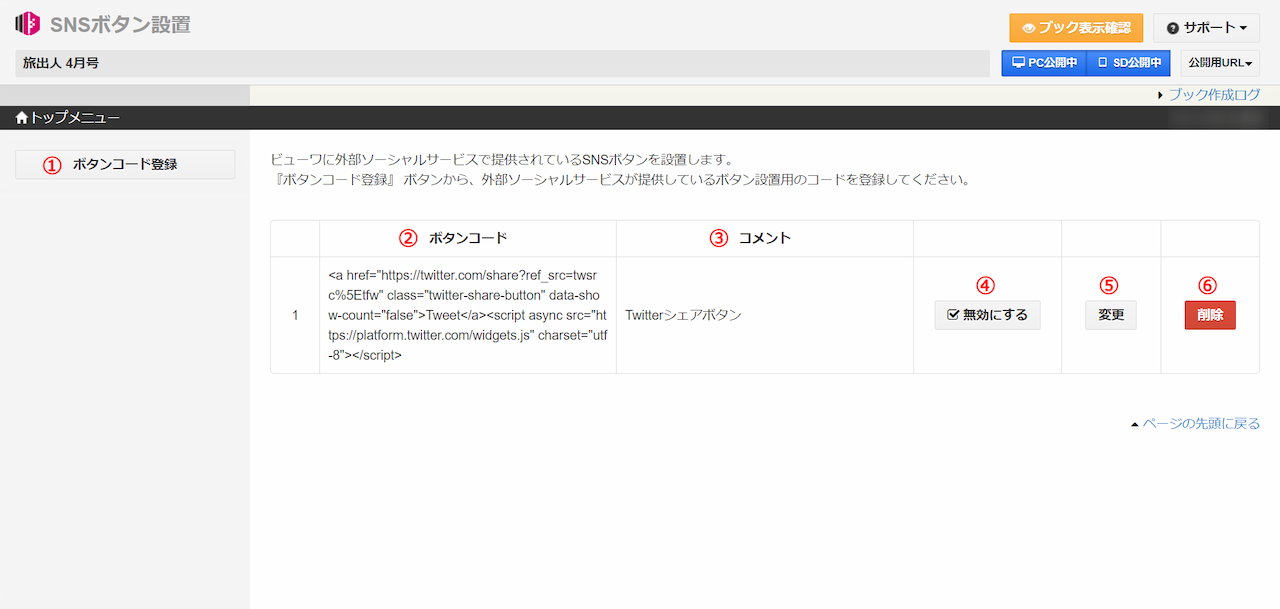The height and width of the screenshot is (609, 1280).
Task: Click the ボタンコード登録 button
Action: point(125,163)
